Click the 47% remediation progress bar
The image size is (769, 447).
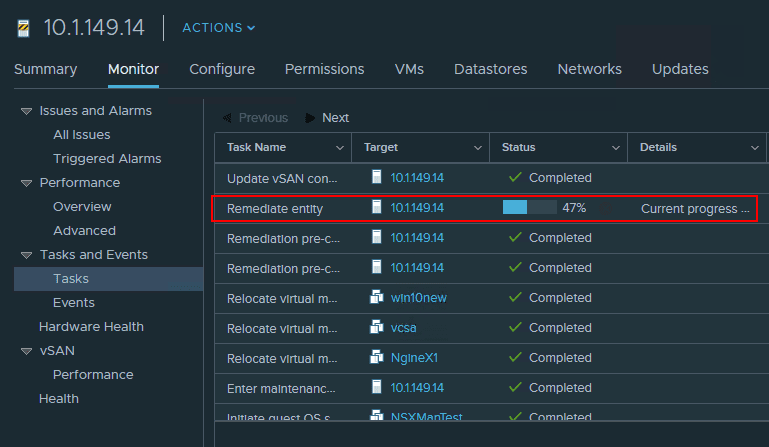[x=529, y=208]
